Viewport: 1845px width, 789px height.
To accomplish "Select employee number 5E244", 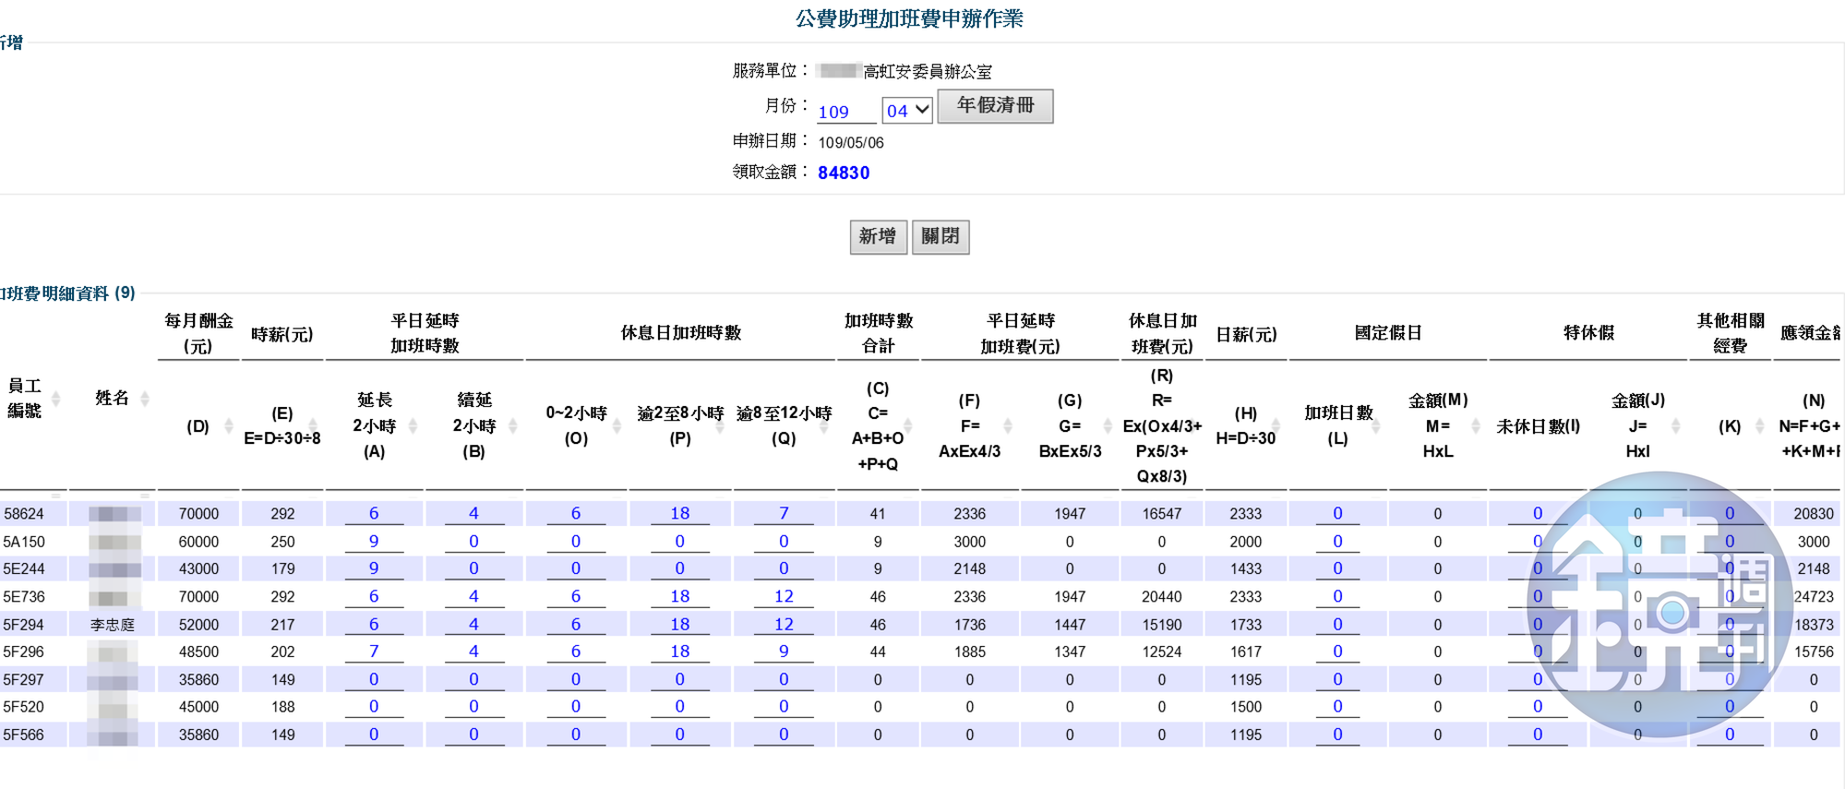I will 24,569.
